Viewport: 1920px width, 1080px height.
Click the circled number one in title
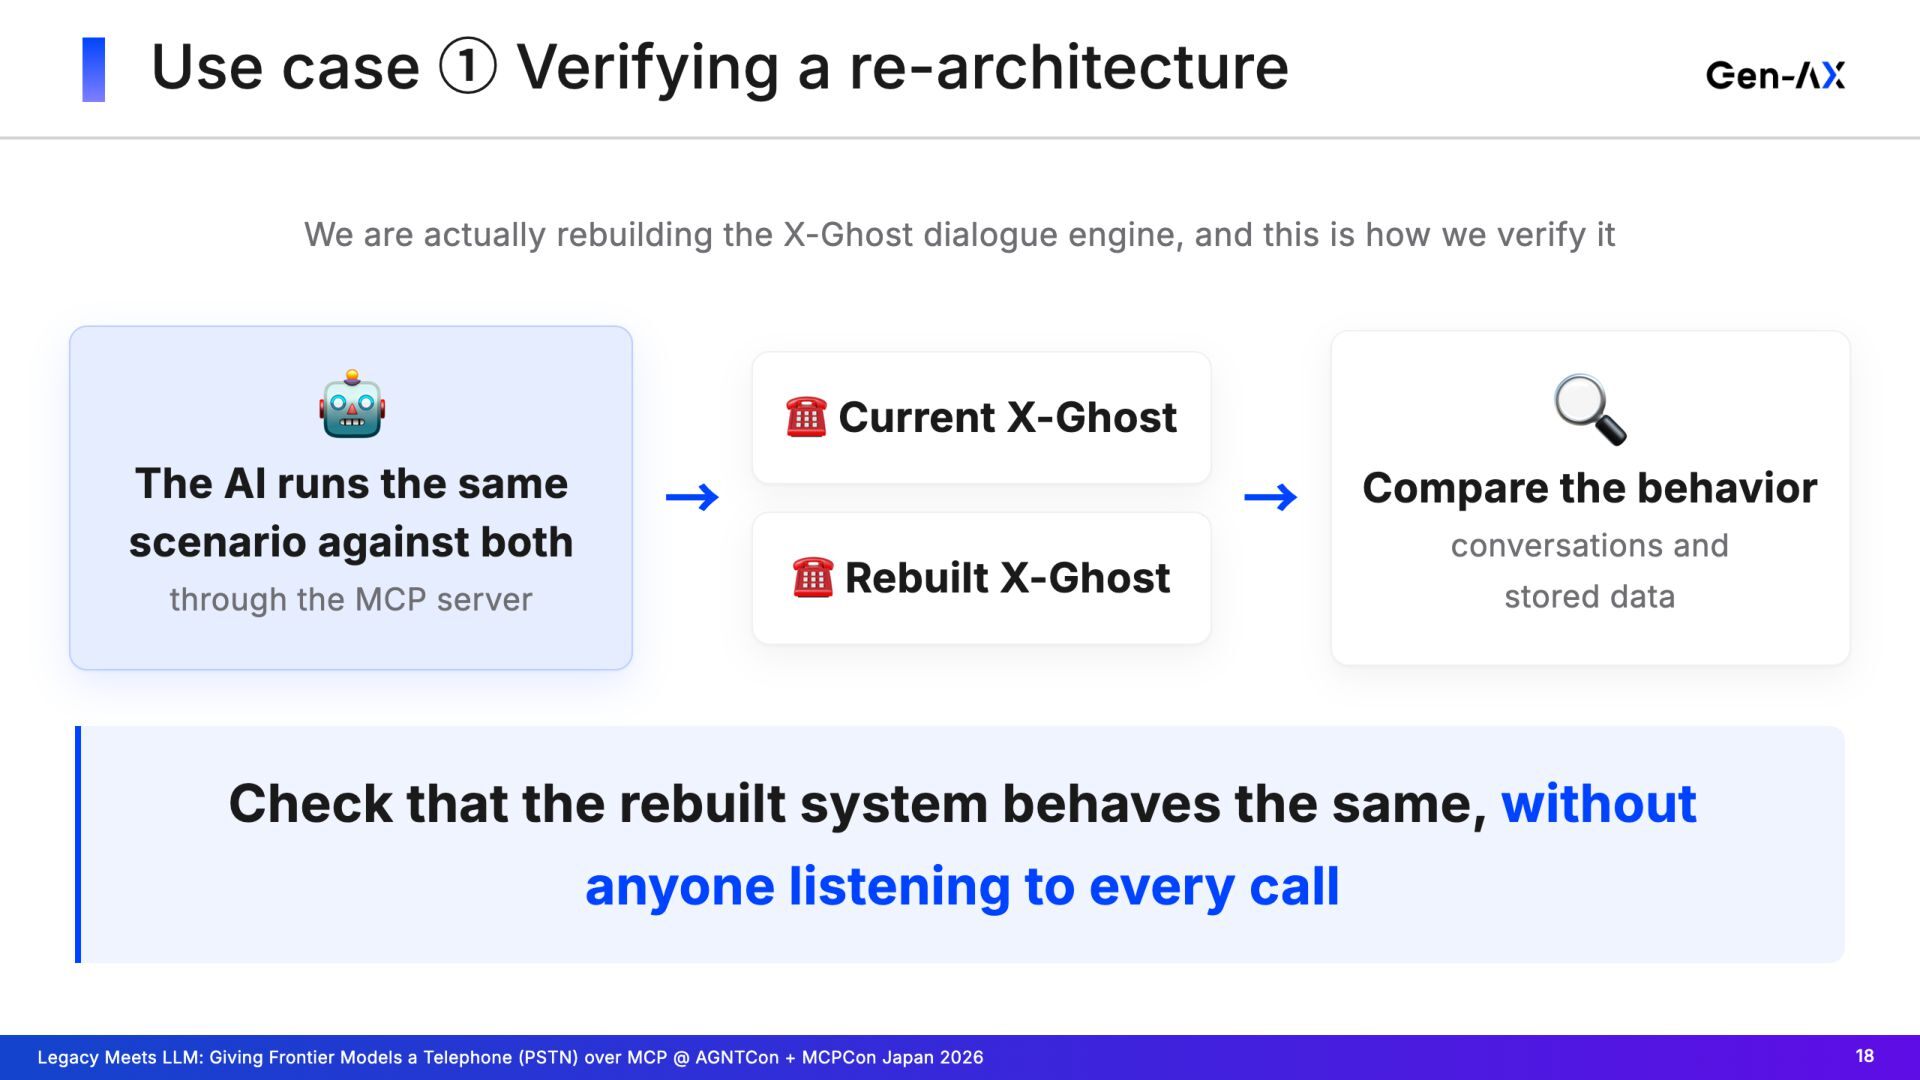[467, 67]
